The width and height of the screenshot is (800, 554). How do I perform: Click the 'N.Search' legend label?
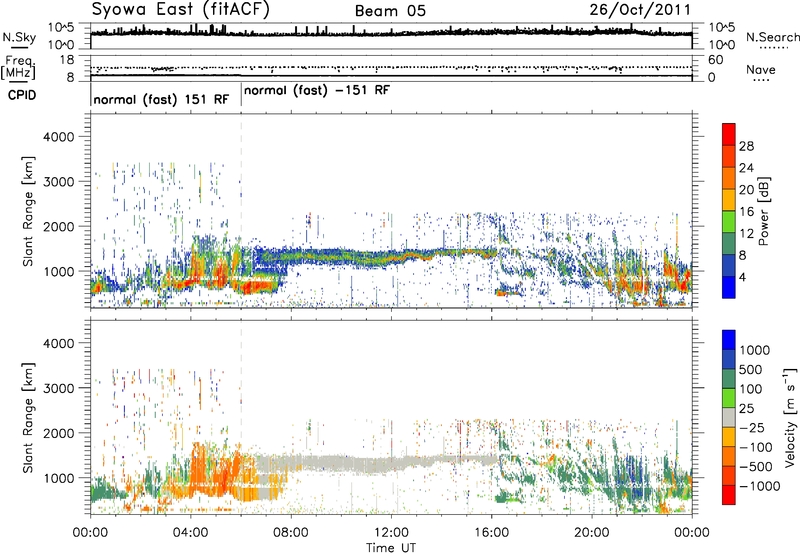(x=772, y=37)
